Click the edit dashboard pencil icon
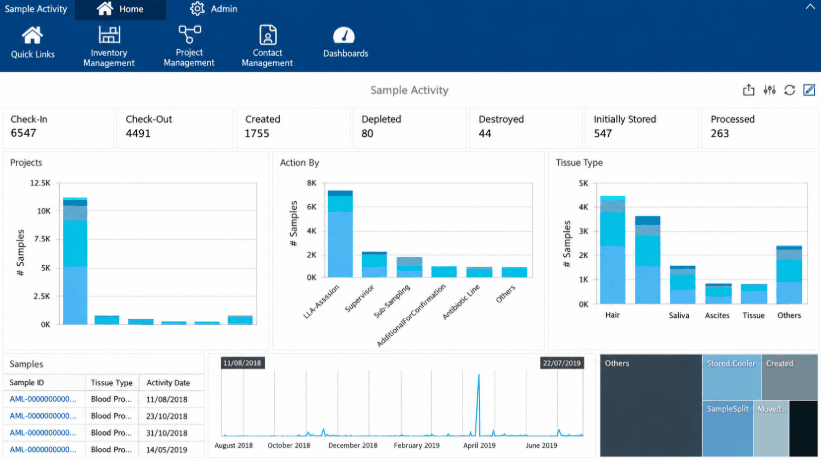 click(809, 90)
